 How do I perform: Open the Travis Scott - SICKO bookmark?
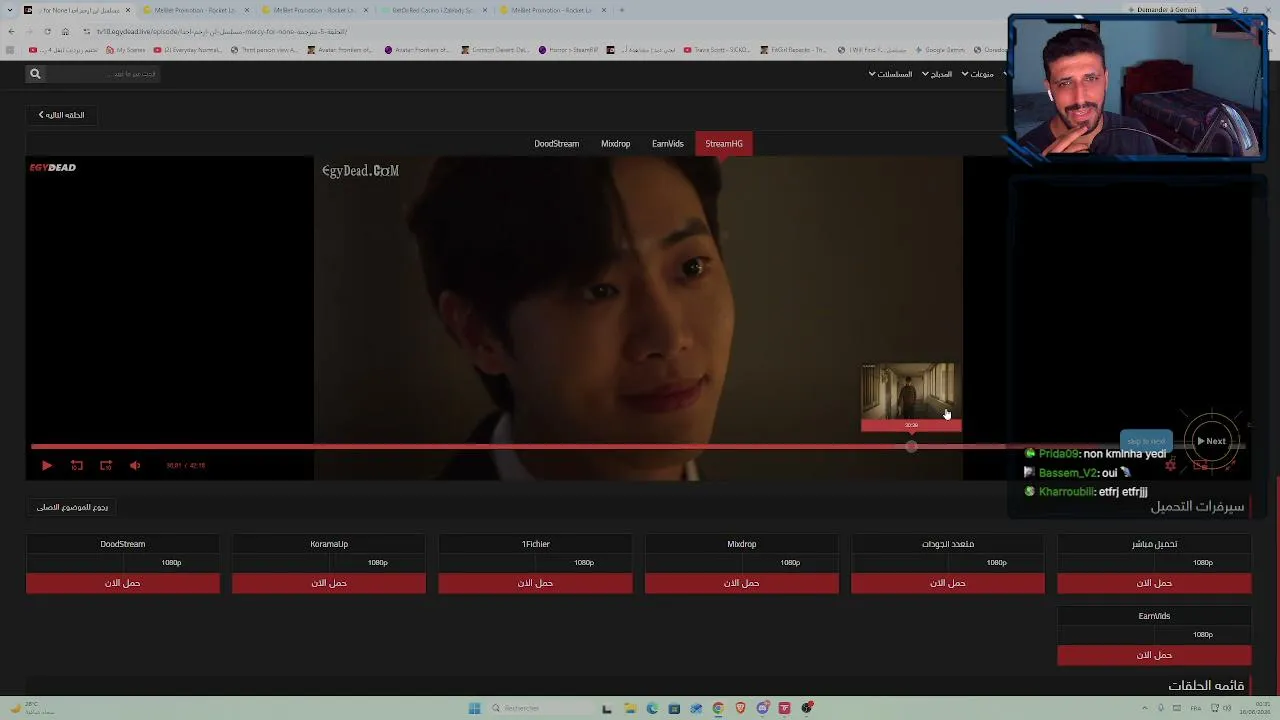click(716, 50)
